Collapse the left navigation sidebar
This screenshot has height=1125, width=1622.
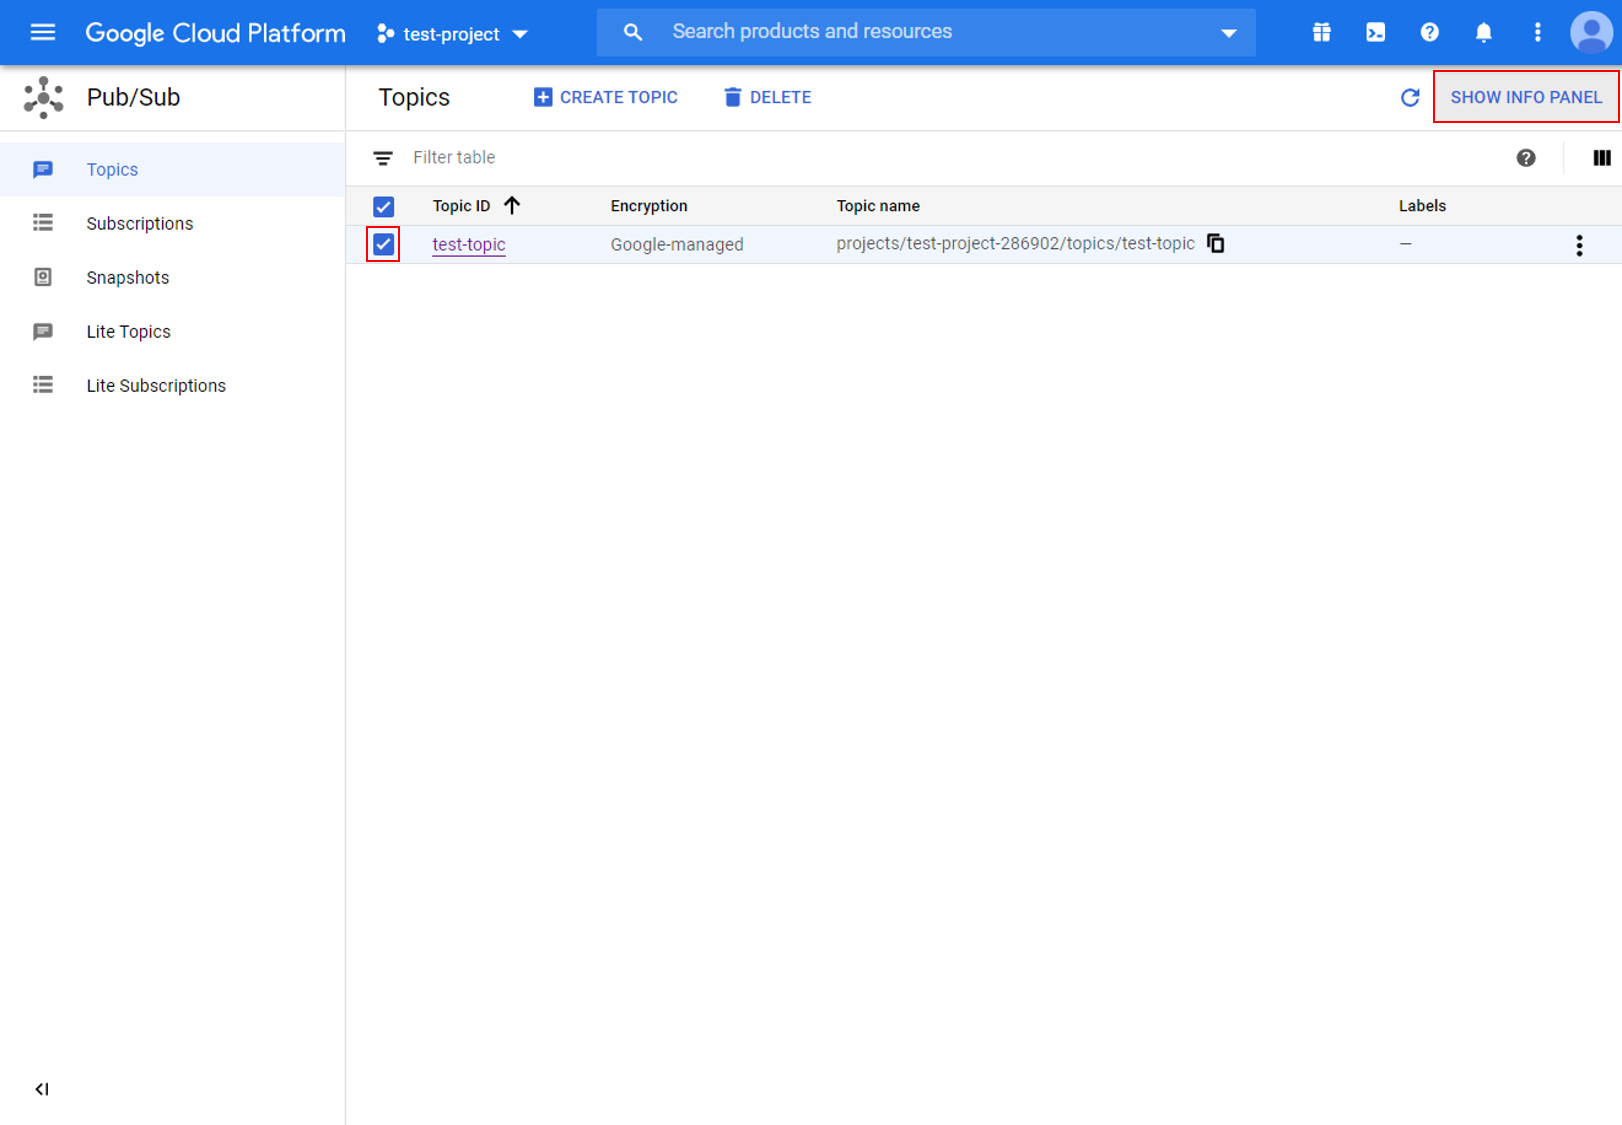point(42,1089)
